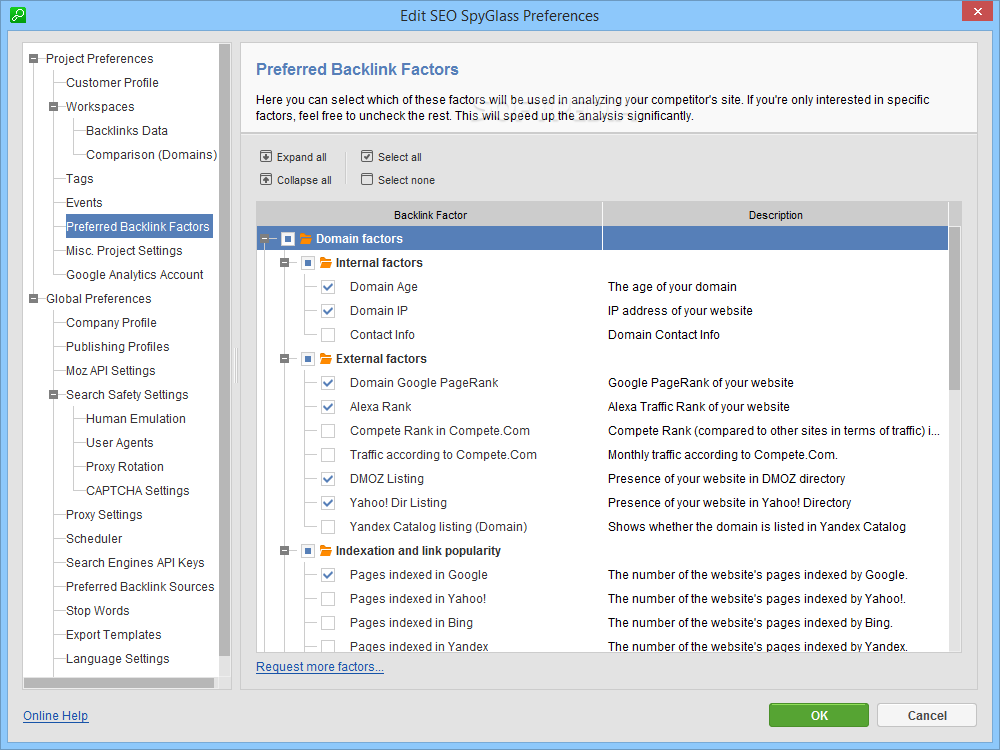The width and height of the screenshot is (1000, 750).
Task: Toggle Domain Google PageRank checkbox
Action: pyautogui.click(x=328, y=383)
